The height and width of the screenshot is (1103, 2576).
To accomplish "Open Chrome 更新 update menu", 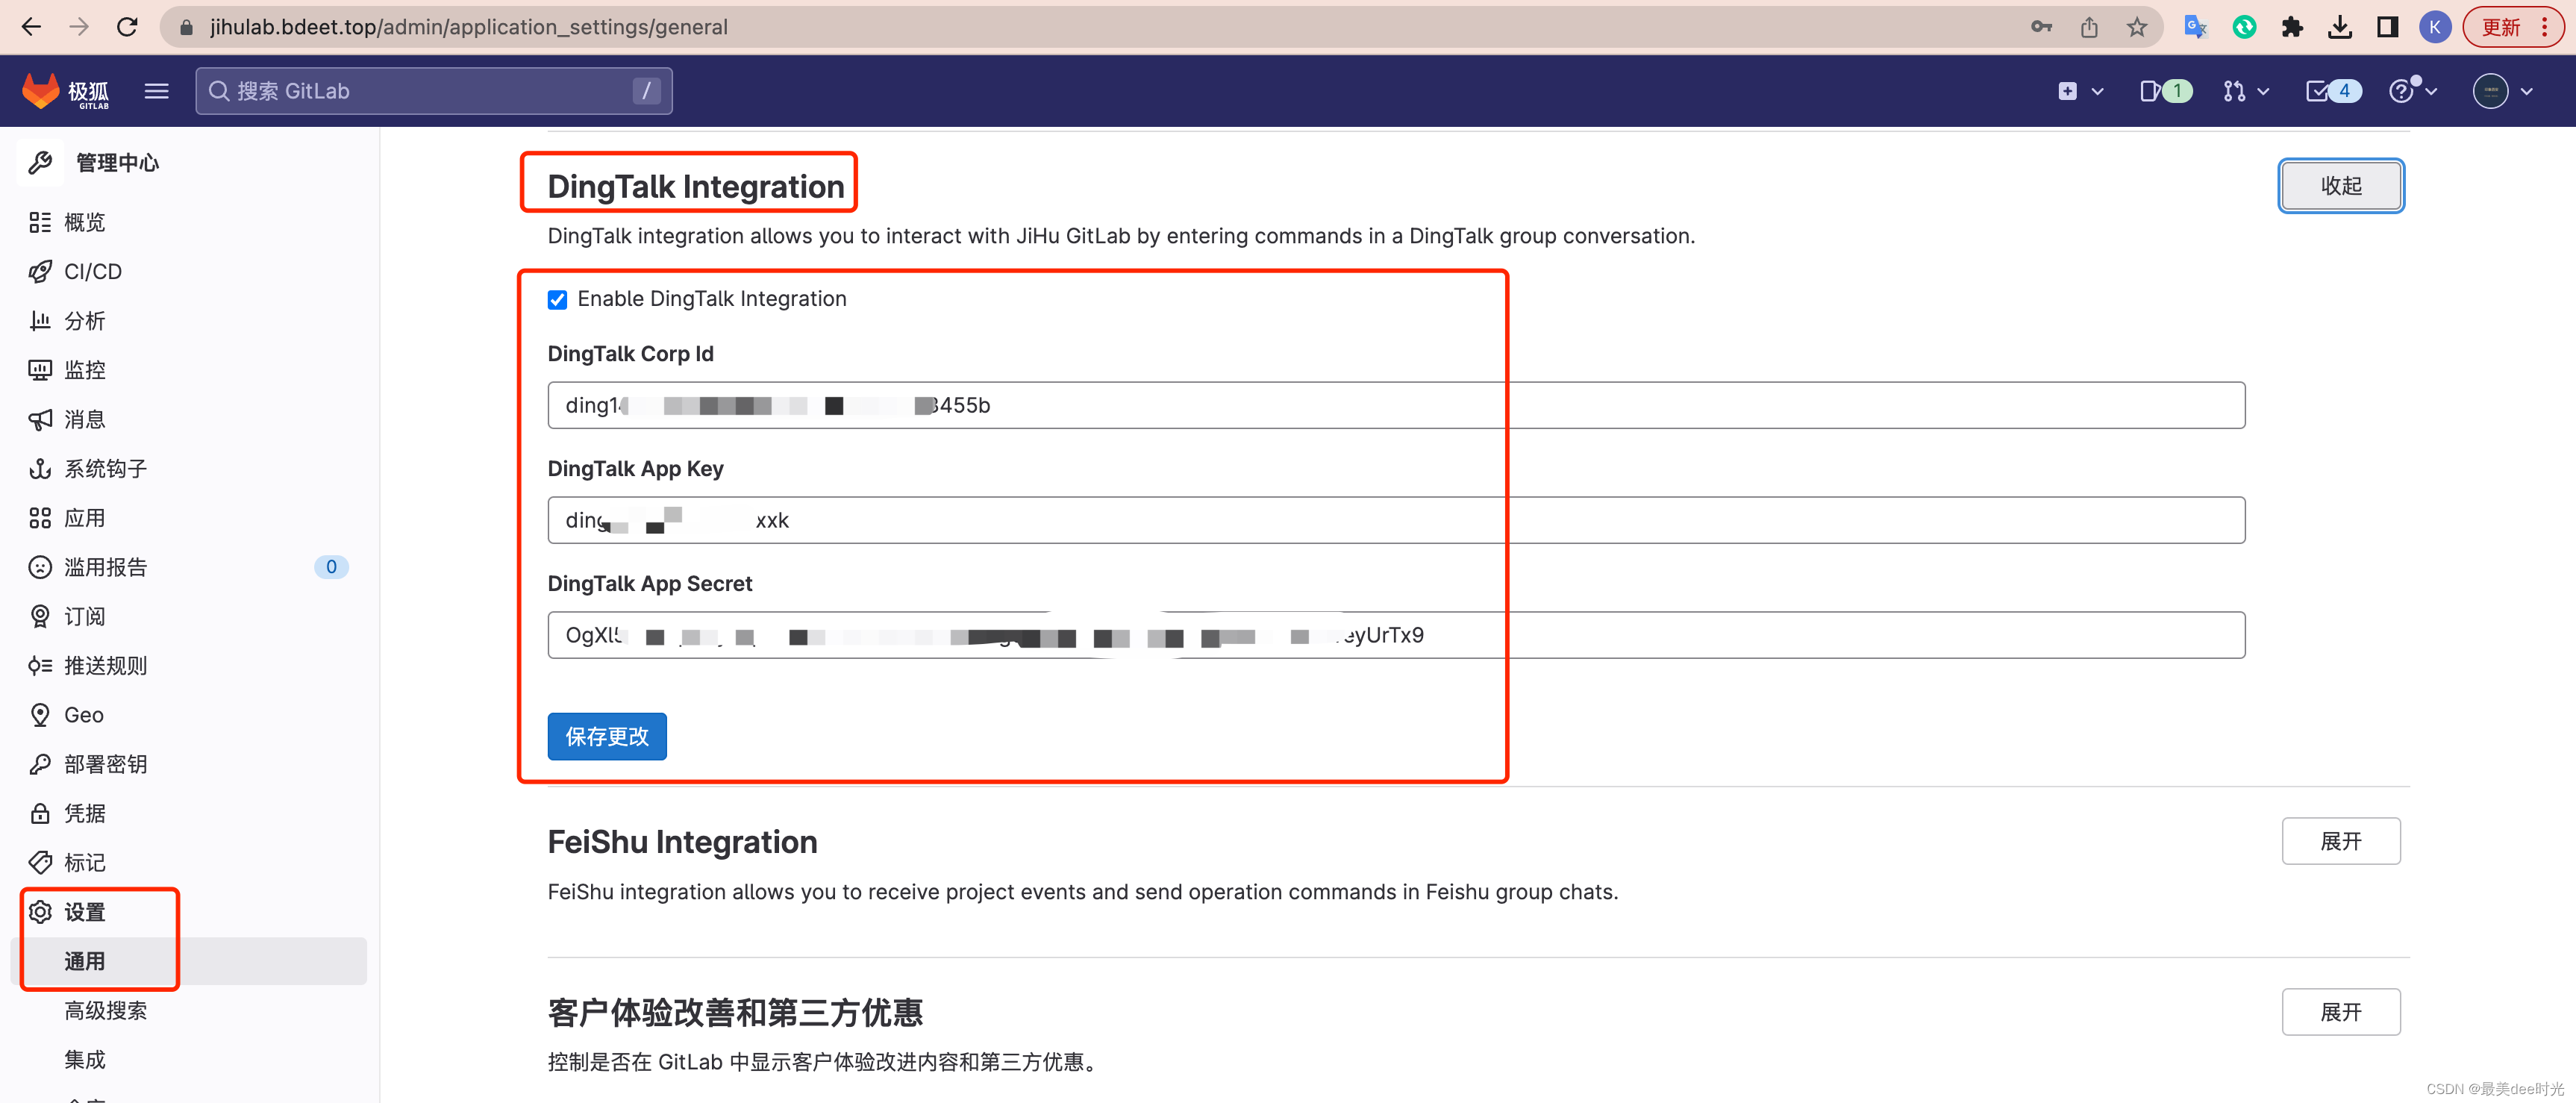I will tap(2513, 27).
